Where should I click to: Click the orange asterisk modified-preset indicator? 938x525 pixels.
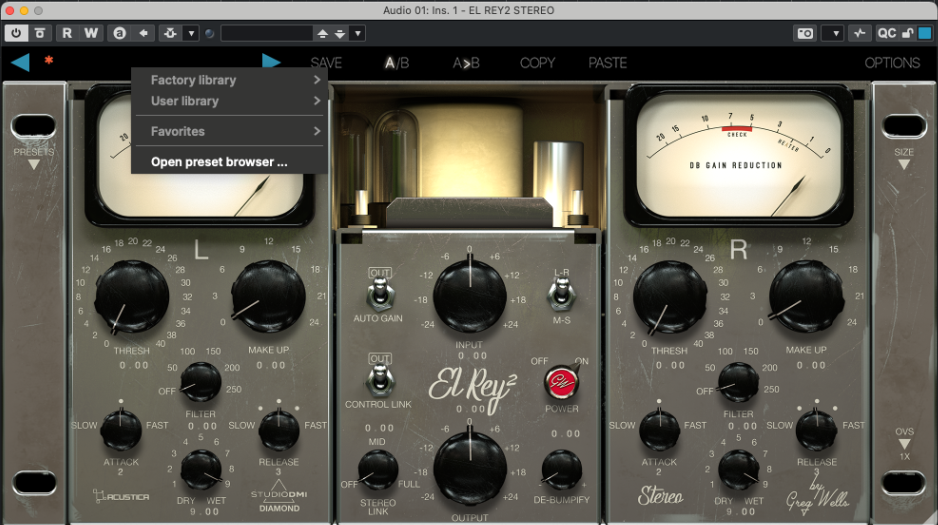point(48,60)
